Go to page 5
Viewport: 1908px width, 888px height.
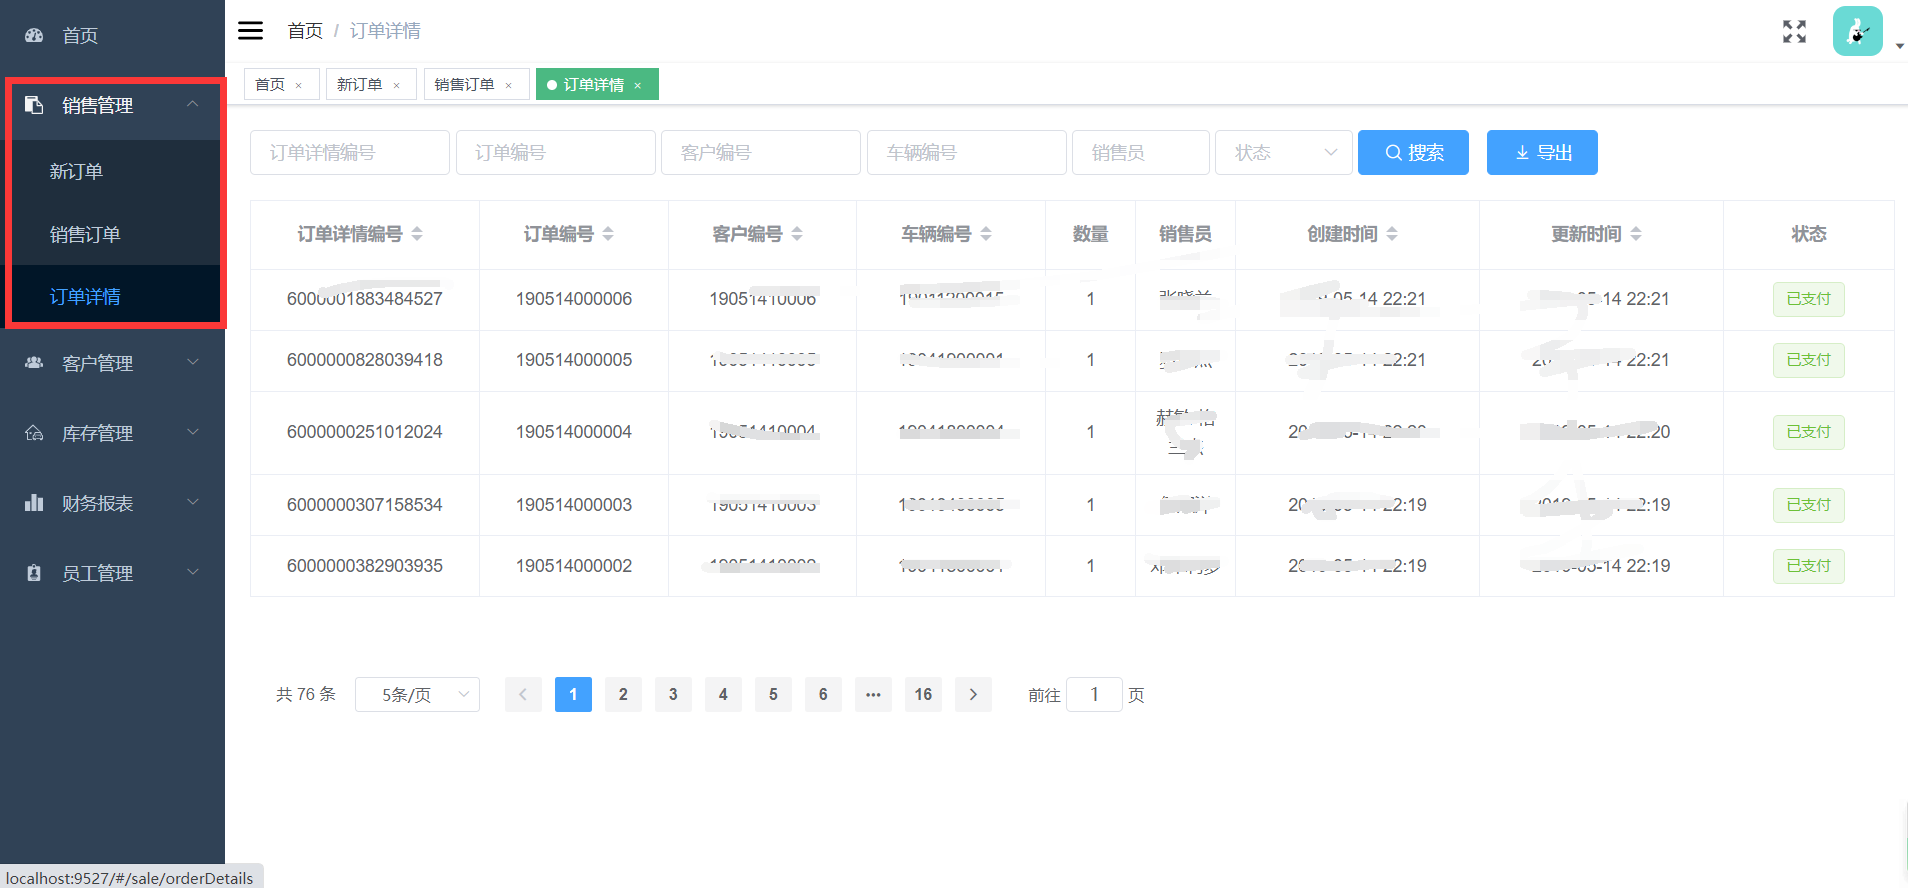[x=773, y=694]
